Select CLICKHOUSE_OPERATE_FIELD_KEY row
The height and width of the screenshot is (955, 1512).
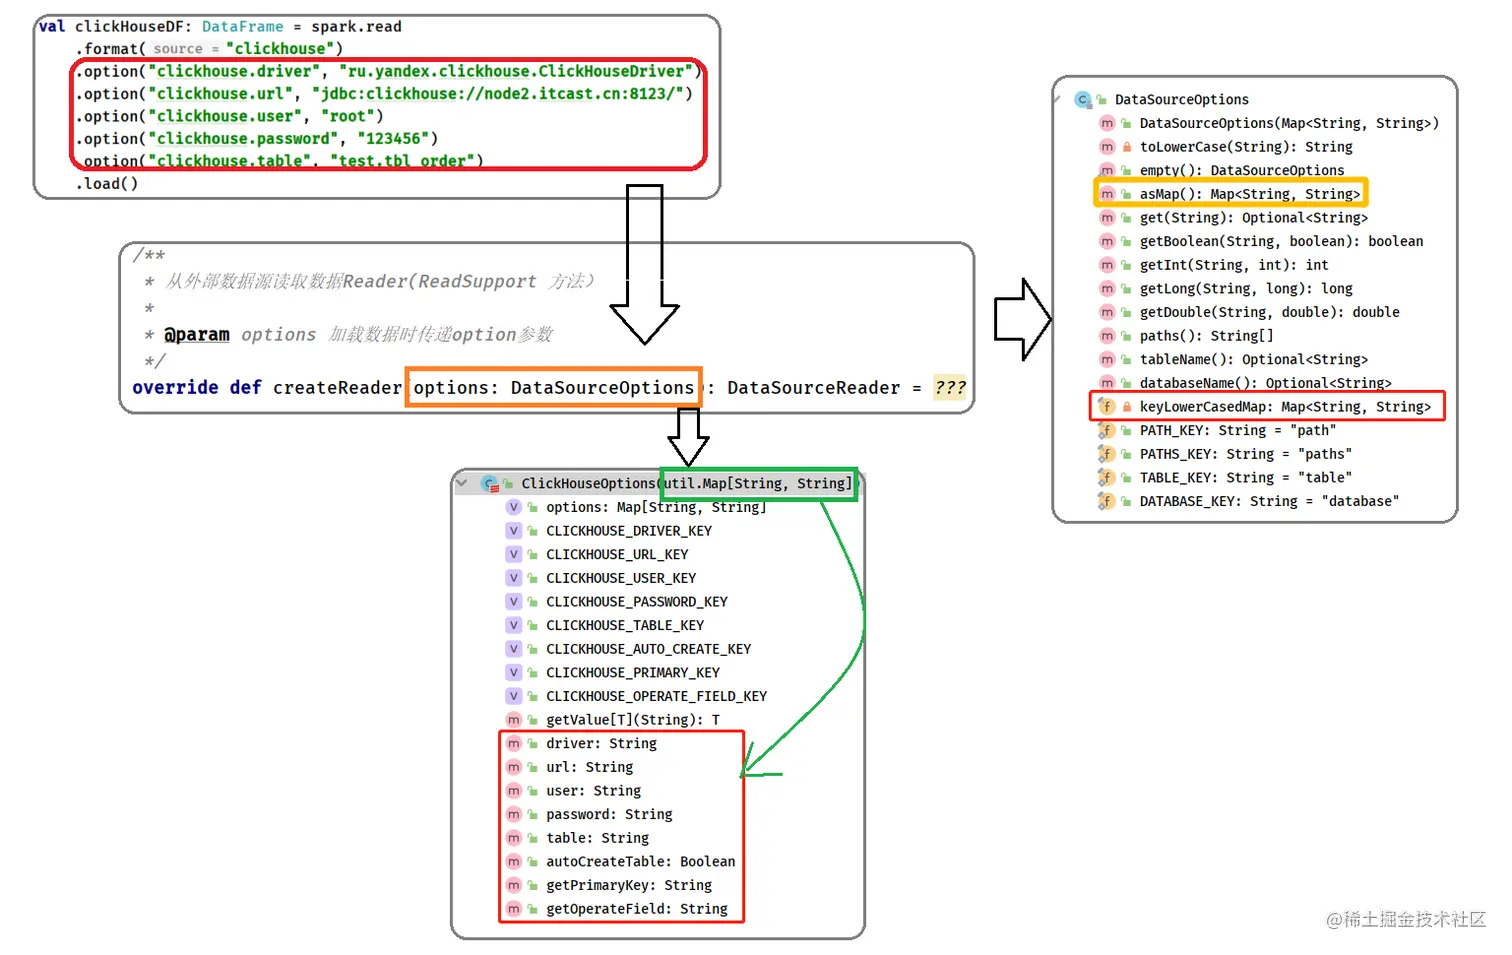637,696
